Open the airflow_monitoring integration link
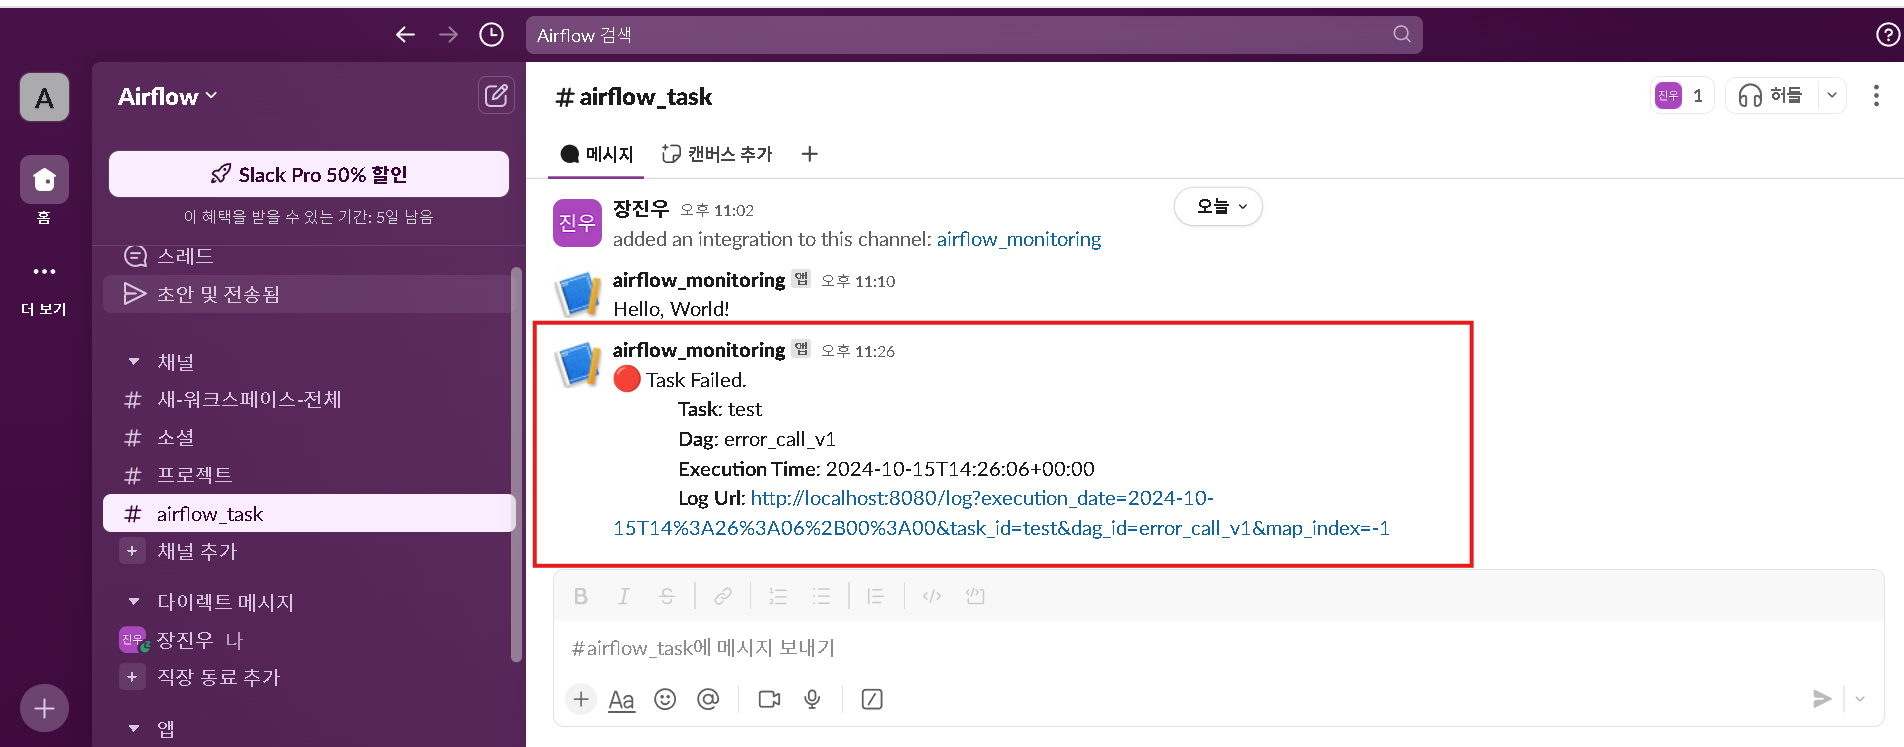The width and height of the screenshot is (1904, 747). (1018, 239)
